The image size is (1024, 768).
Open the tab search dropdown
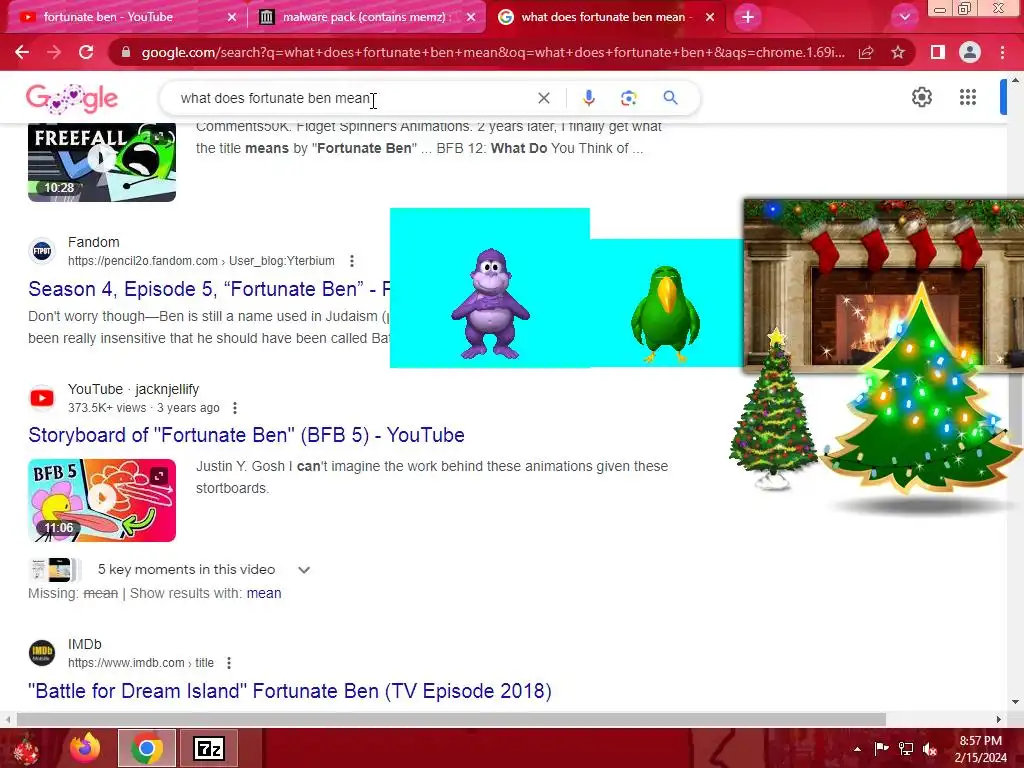[904, 17]
